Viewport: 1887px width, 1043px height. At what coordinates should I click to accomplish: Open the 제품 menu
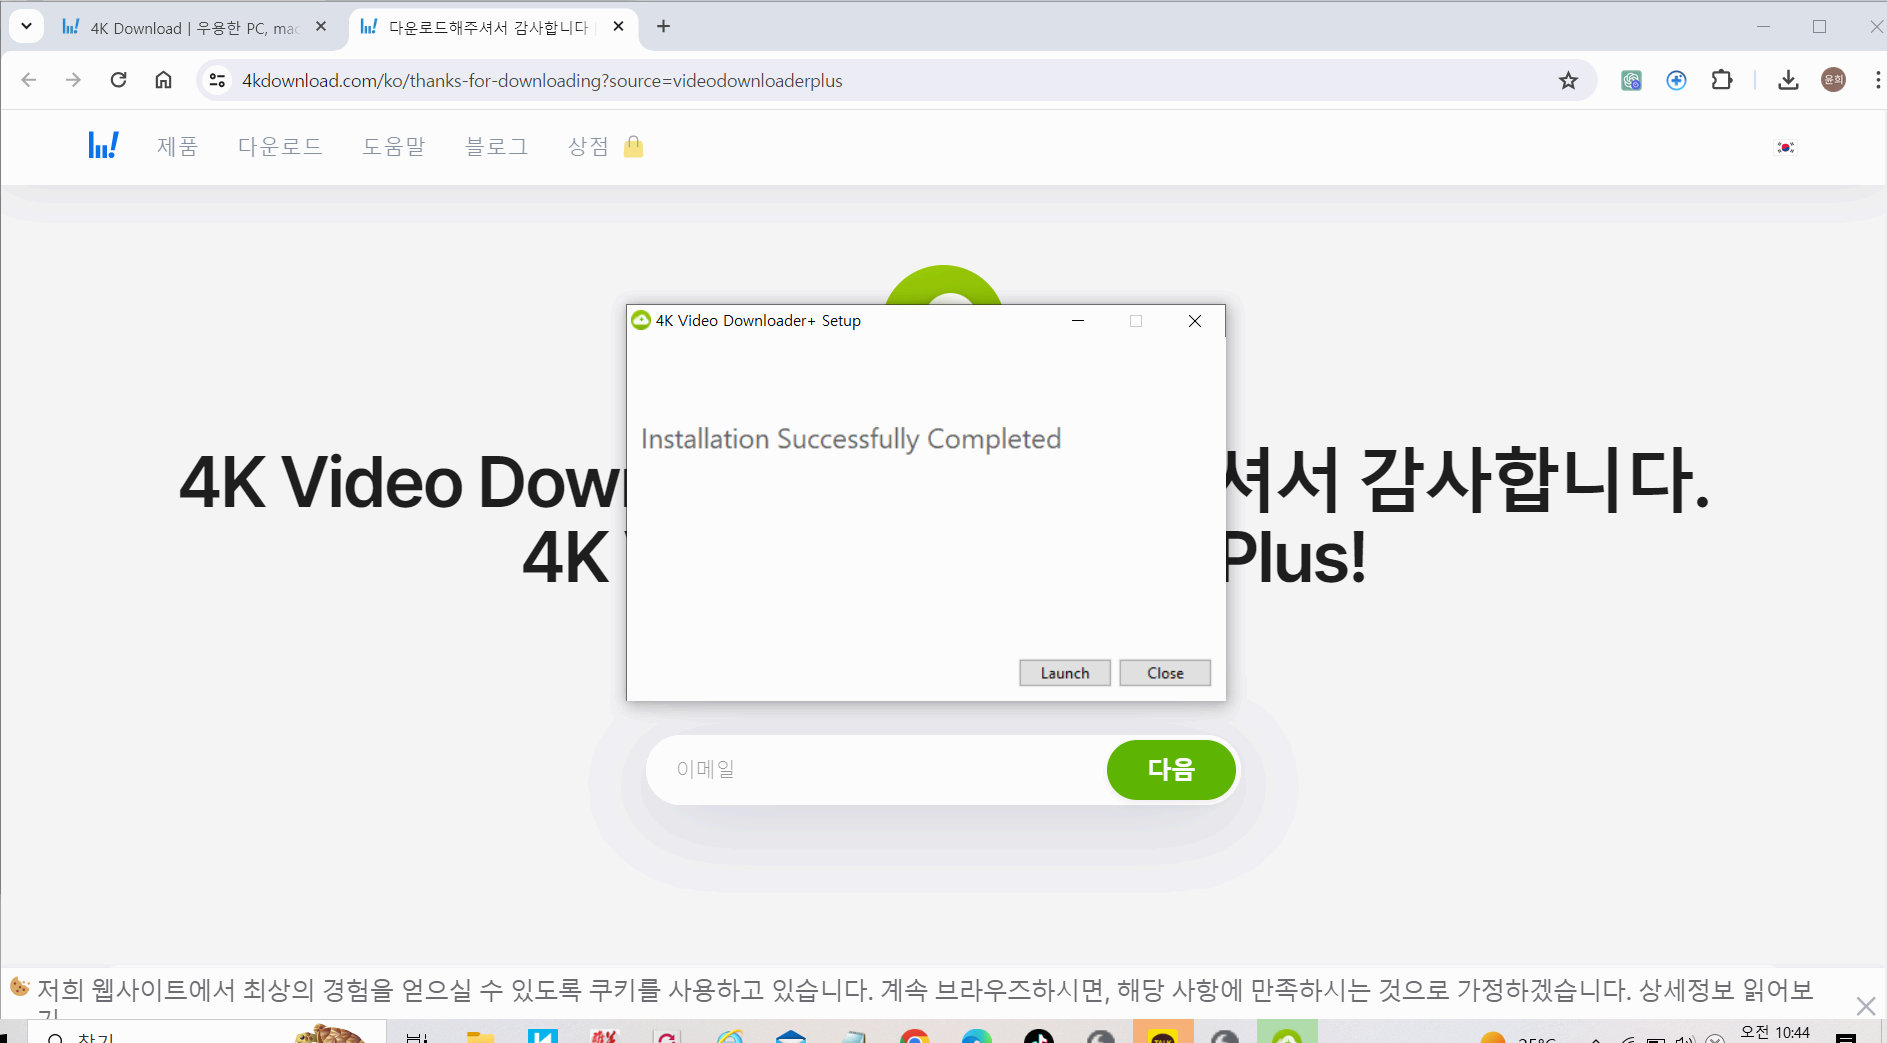[177, 146]
